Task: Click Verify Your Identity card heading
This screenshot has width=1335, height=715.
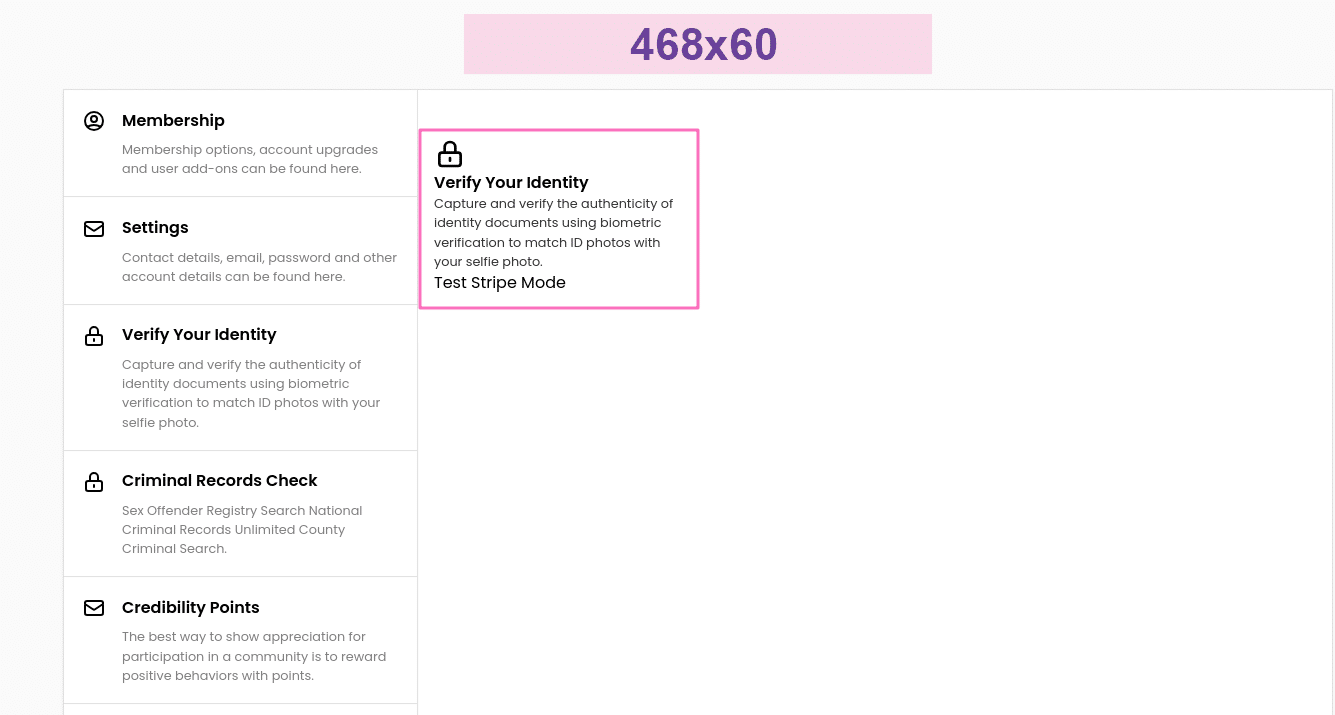Action: pos(511,183)
